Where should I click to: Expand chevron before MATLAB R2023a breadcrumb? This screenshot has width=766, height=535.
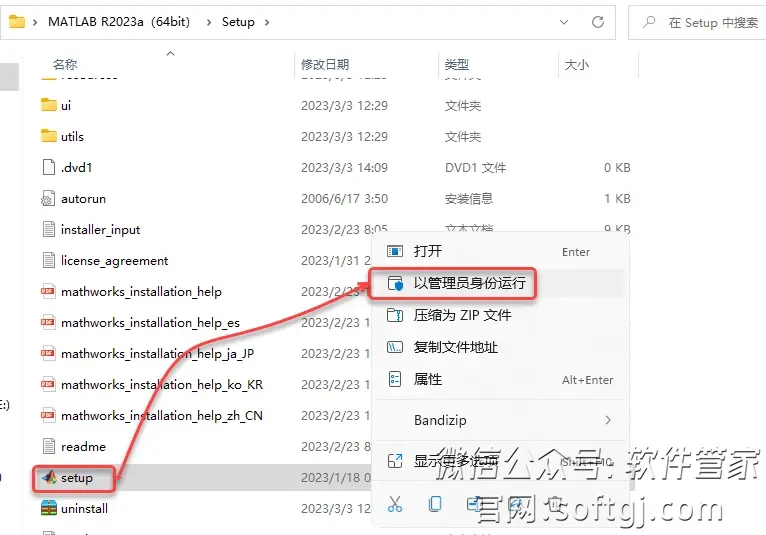(x=35, y=22)
